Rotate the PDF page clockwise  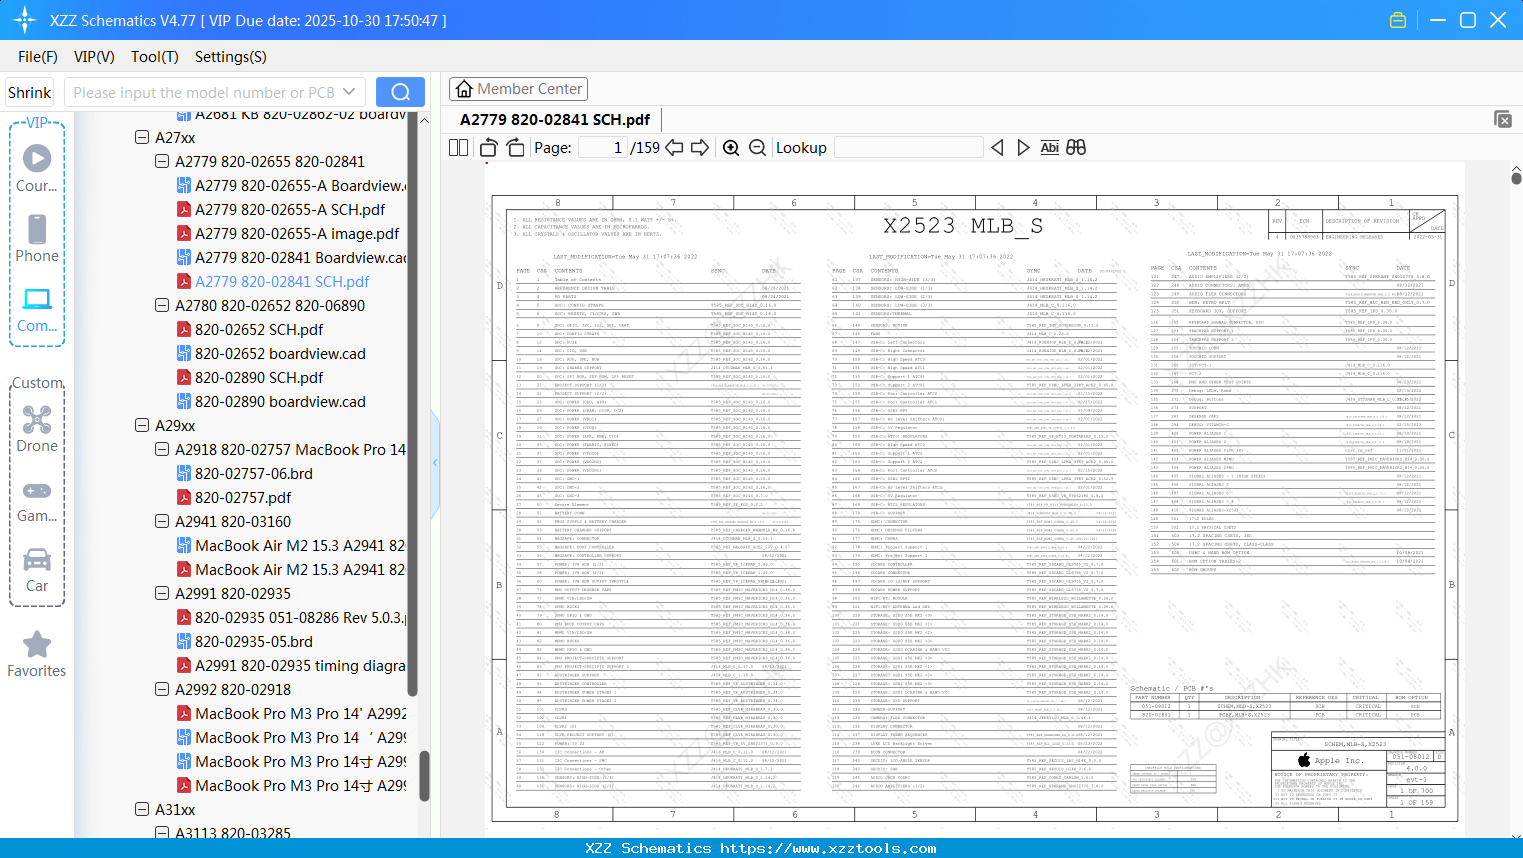click(x=515, y=147)
